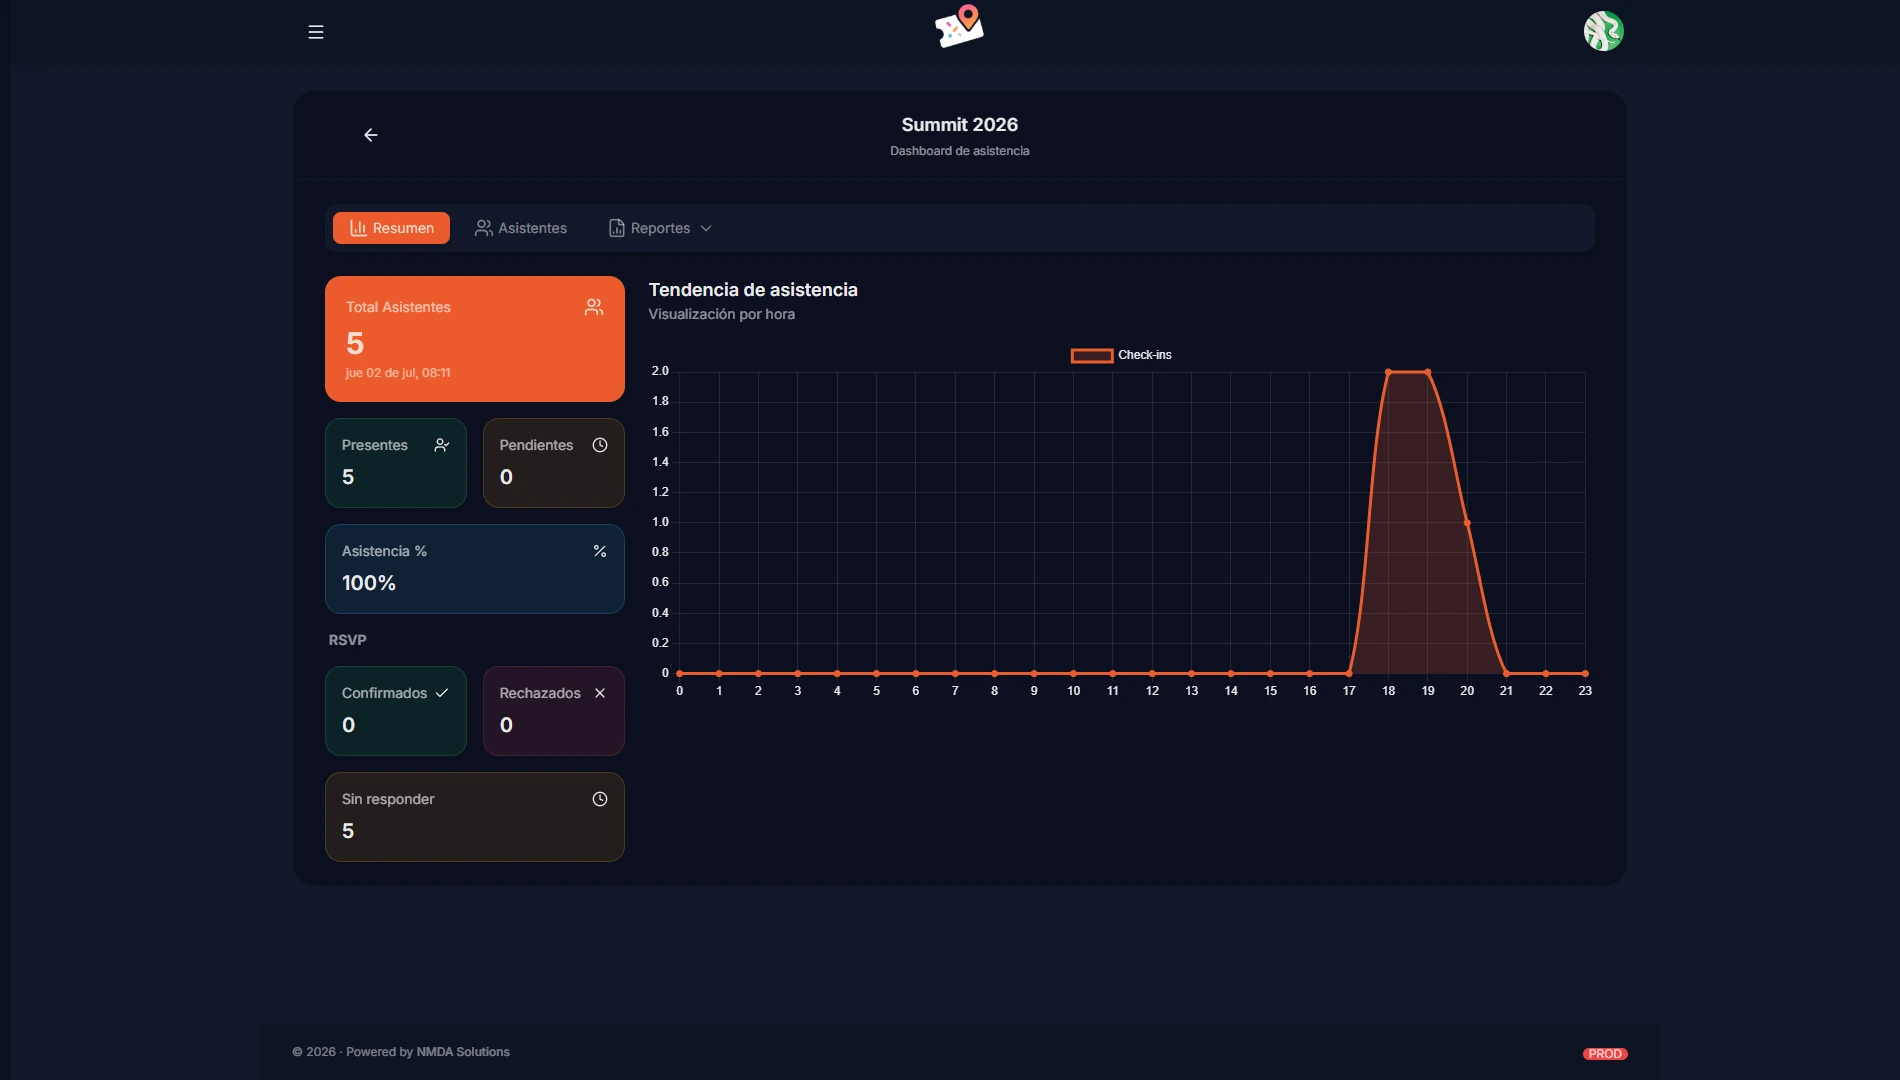This screenshot has width=1900, height=1080.
Task: Open the hamburger menu
Action: [316, 32]
